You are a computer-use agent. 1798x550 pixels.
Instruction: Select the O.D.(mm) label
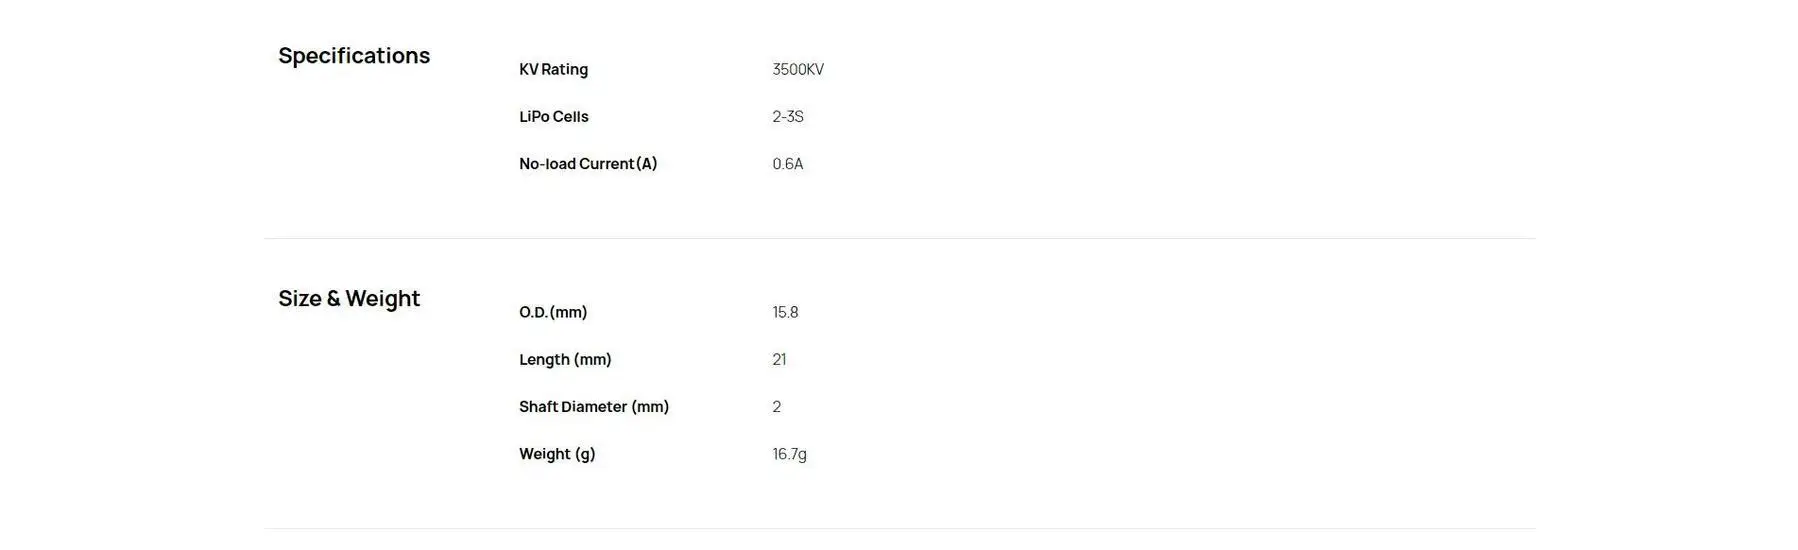553,313
